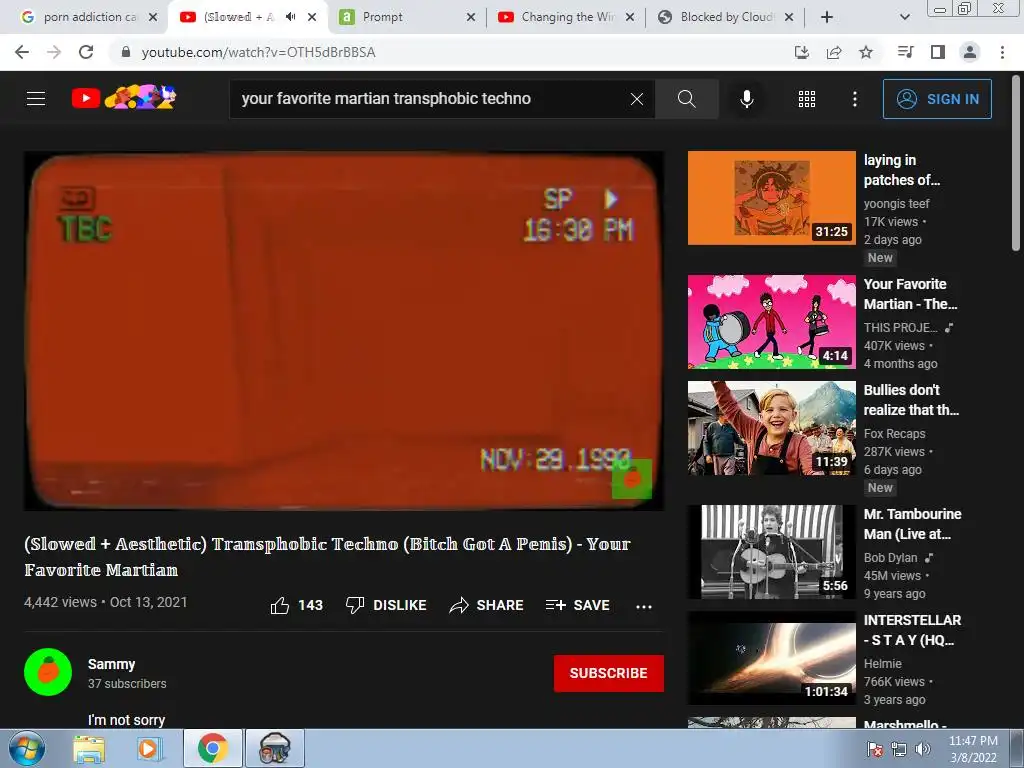Open 'laying in patches of...' video thumbnail
Image resolution: width=1024 pixels, height=768 pixels.
click(x=771, y=198)
